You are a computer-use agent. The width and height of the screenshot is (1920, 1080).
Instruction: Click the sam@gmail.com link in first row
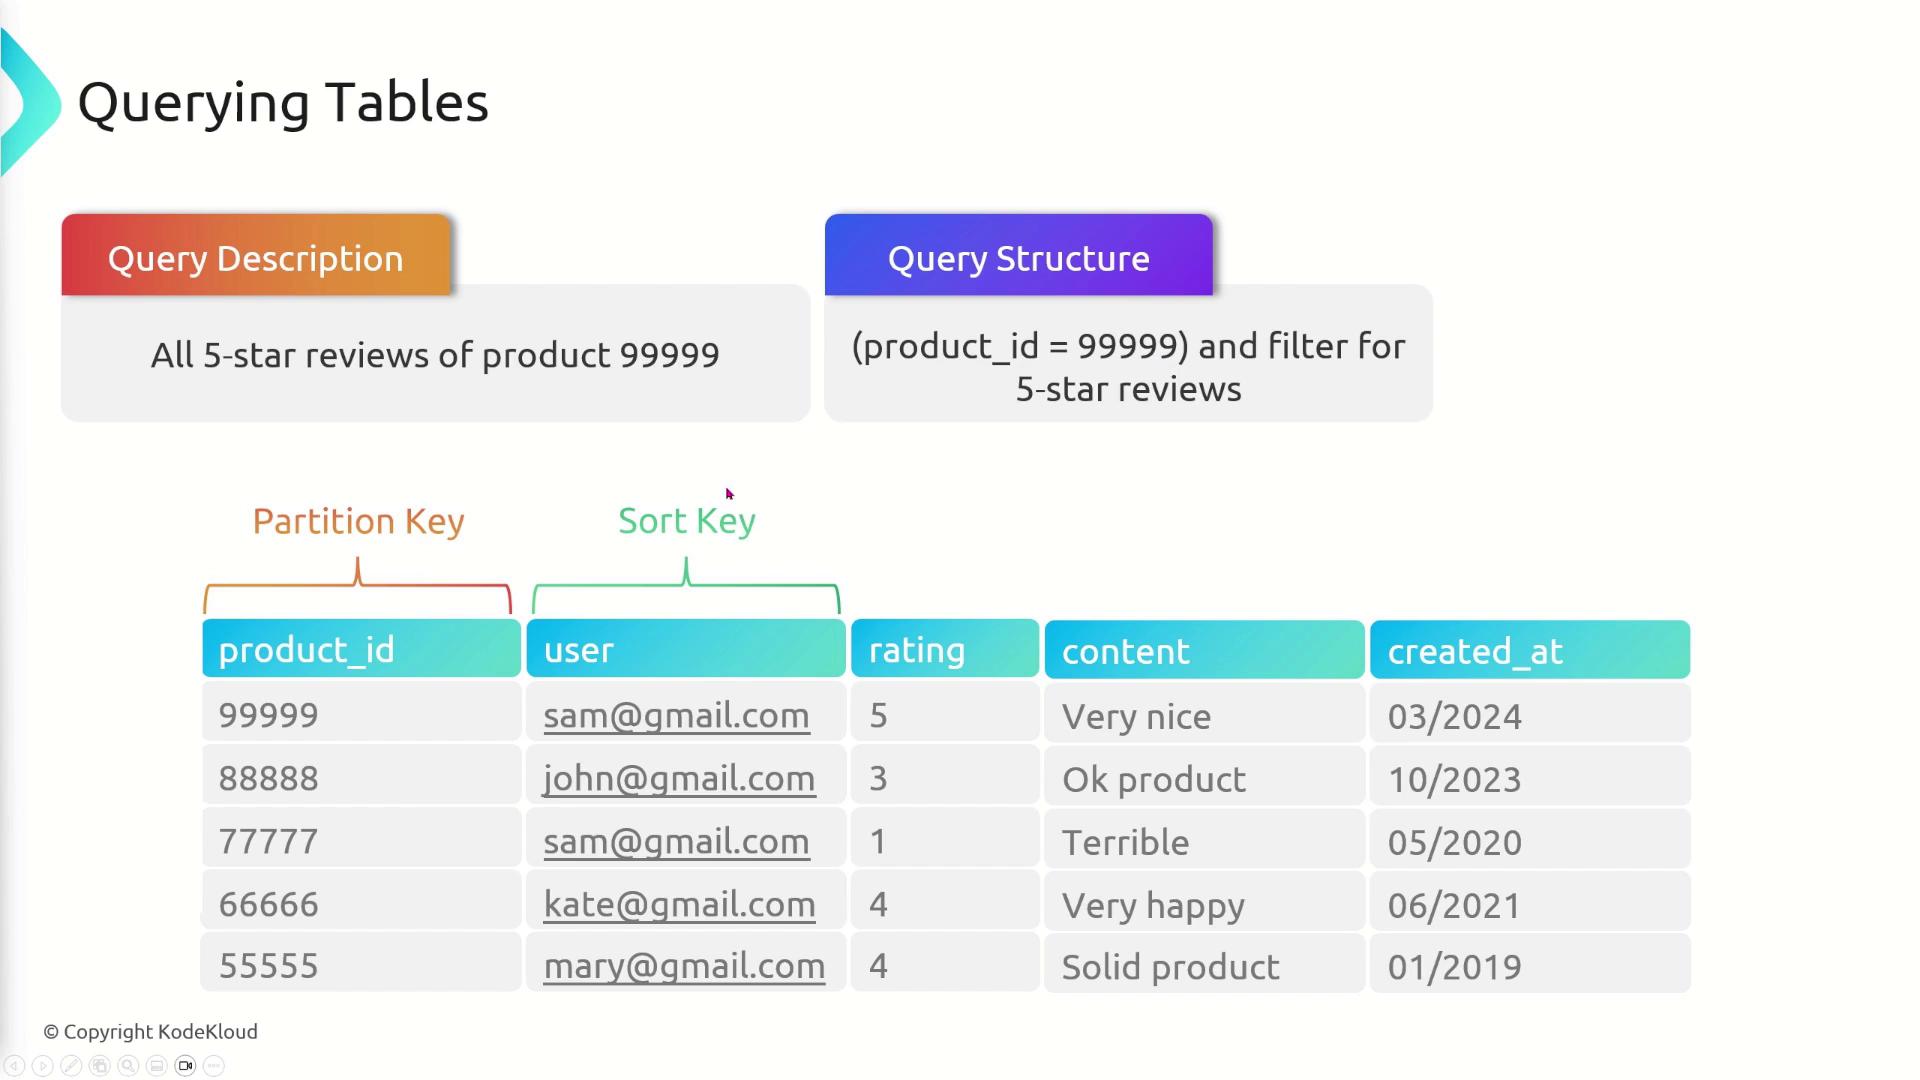pos(676,716)
